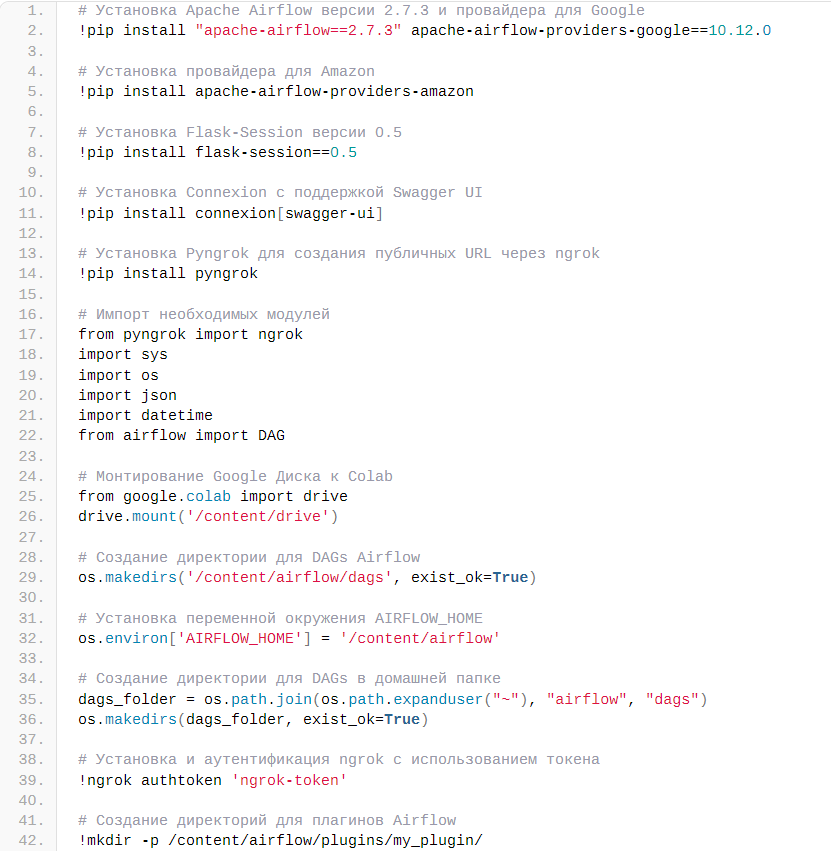Click the pip install pyngrok line
This screenshot has width=831, height=851.
(168, 274)
